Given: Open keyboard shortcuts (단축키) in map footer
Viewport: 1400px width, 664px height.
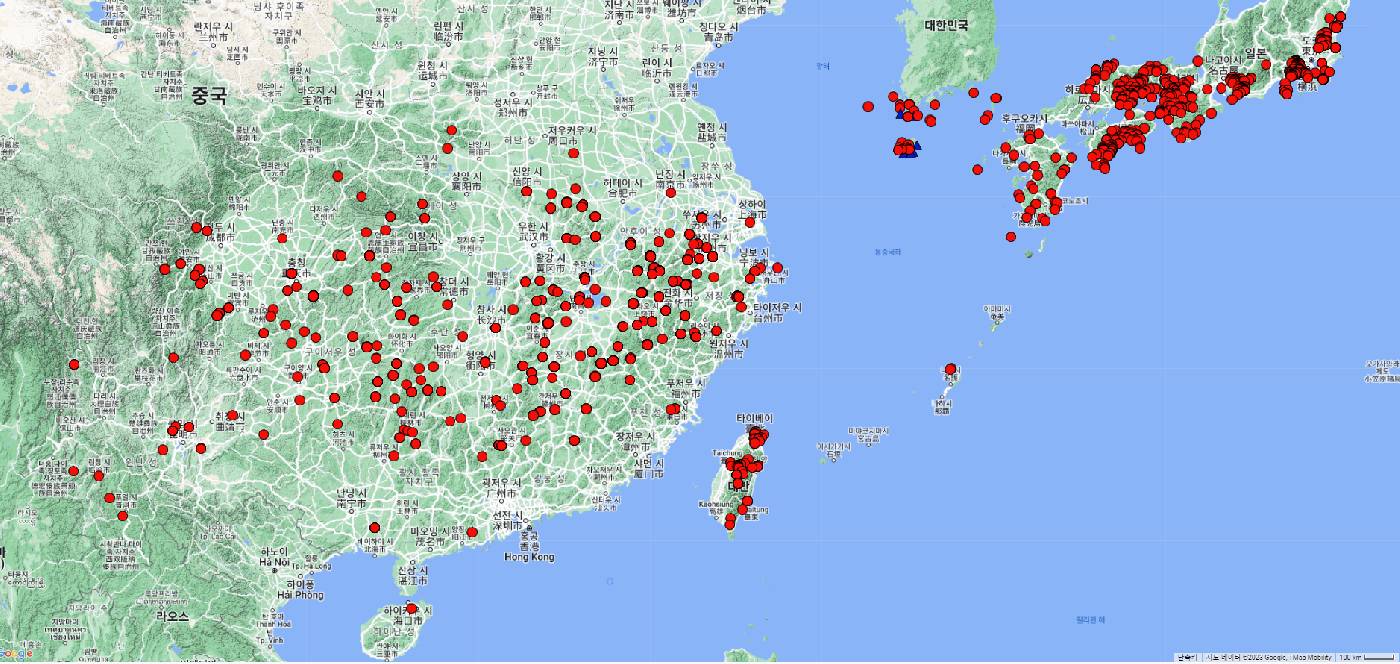Looking at the screenshot, I should coord(1185,657).
